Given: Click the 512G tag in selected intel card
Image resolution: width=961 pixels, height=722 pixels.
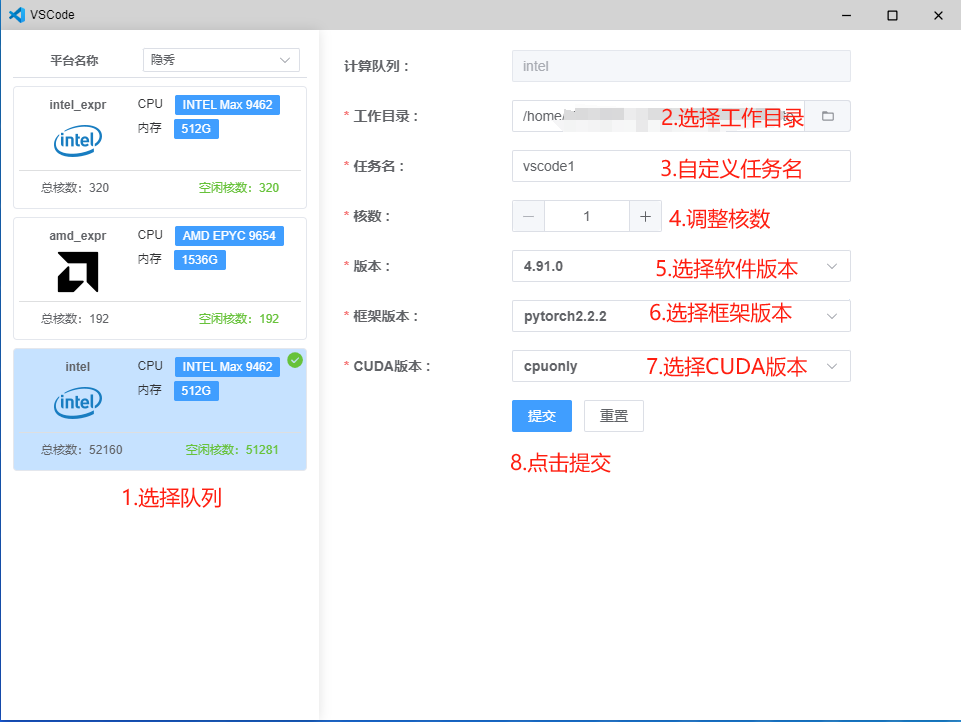Looking at the screenshot, I should click(x=196, y=391).
